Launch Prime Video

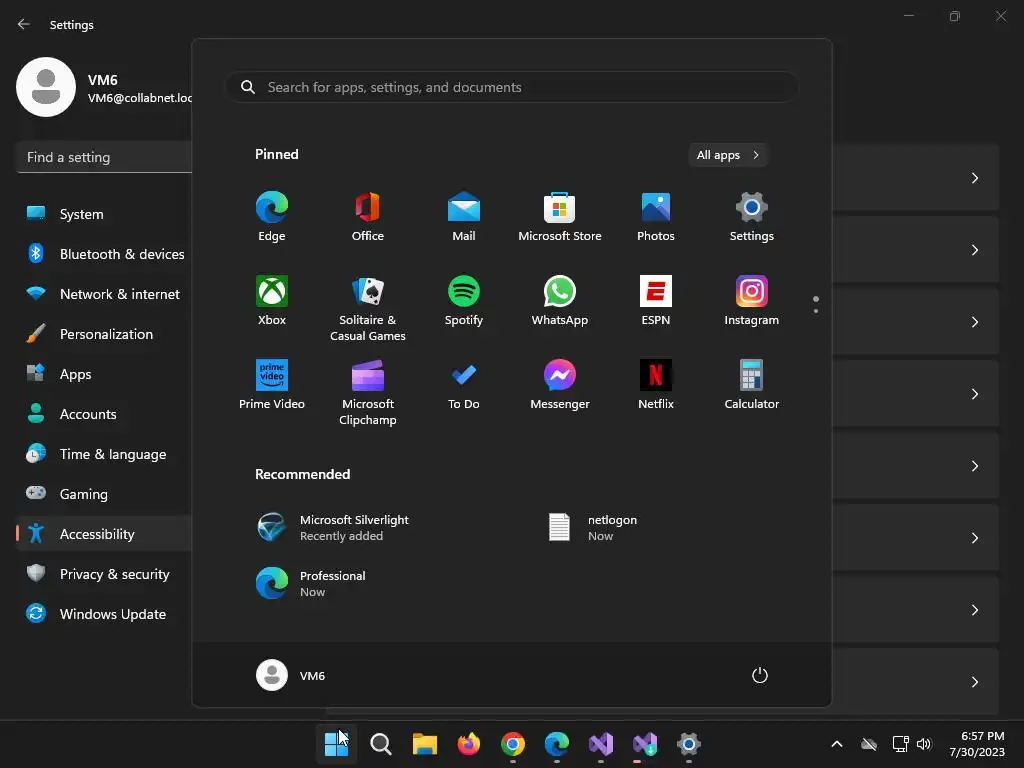click(272, 385)
